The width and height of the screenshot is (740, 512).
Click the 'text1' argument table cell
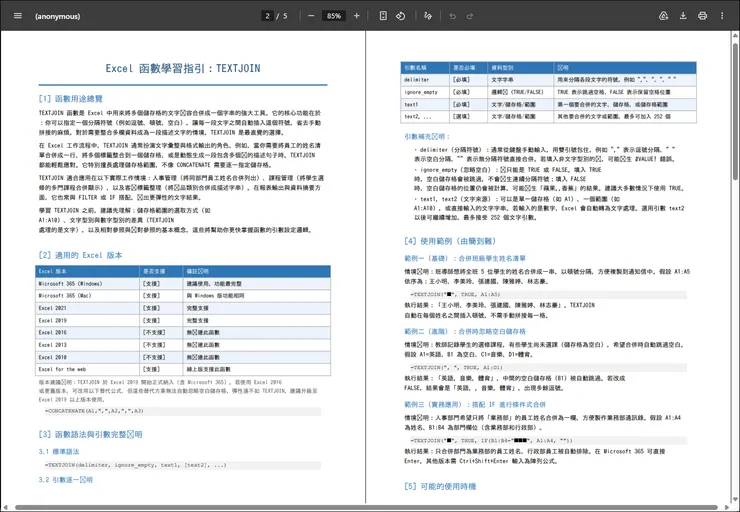425,104
